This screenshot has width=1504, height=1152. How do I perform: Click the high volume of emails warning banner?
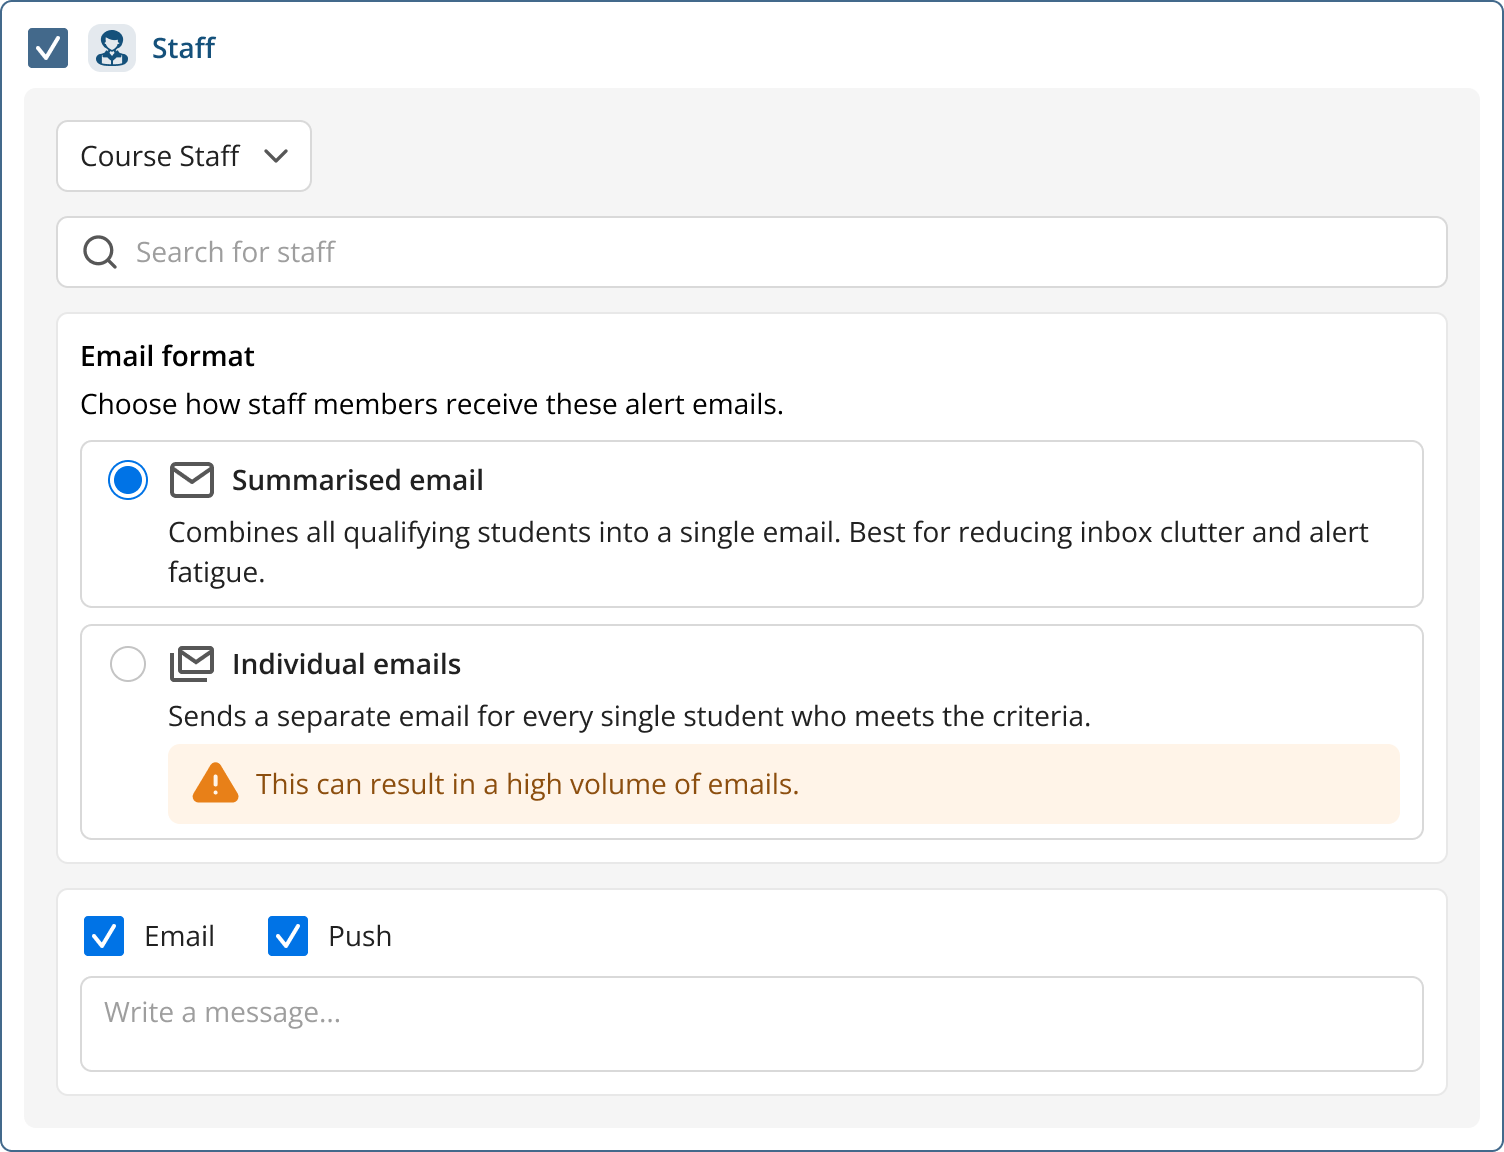(784, 784)
